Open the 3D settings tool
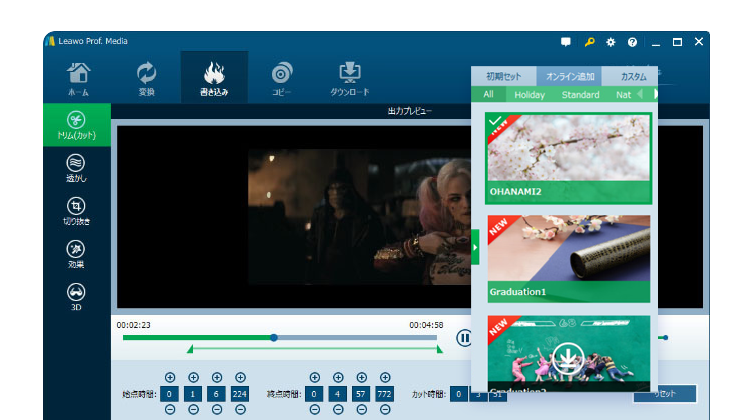The width and height of the screenshot is (744, 420). click(x=76, y=297)
